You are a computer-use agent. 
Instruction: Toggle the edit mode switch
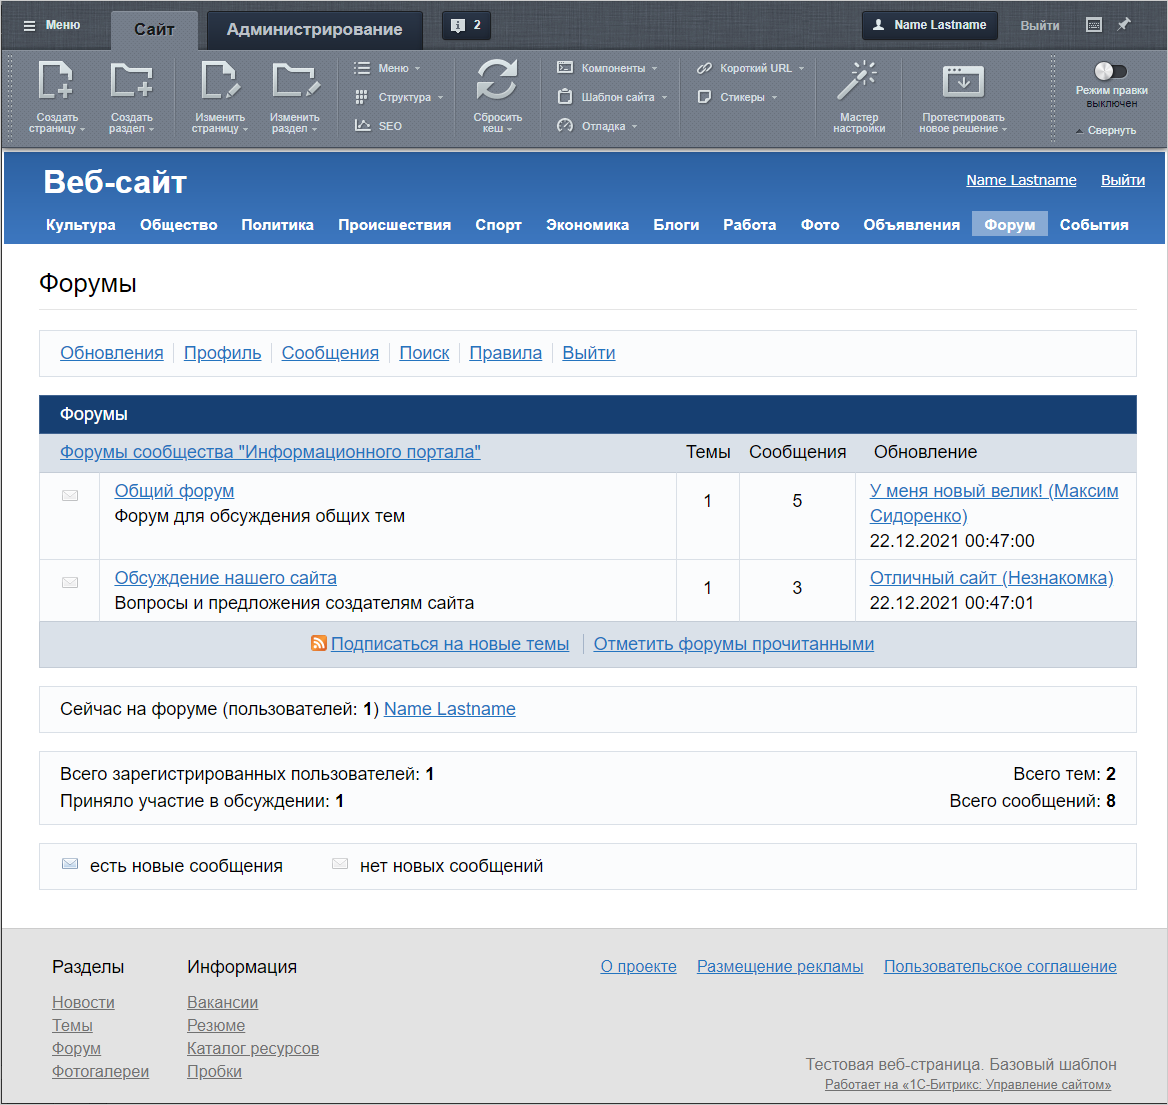pyautogui.click(x=1110, y=71)
